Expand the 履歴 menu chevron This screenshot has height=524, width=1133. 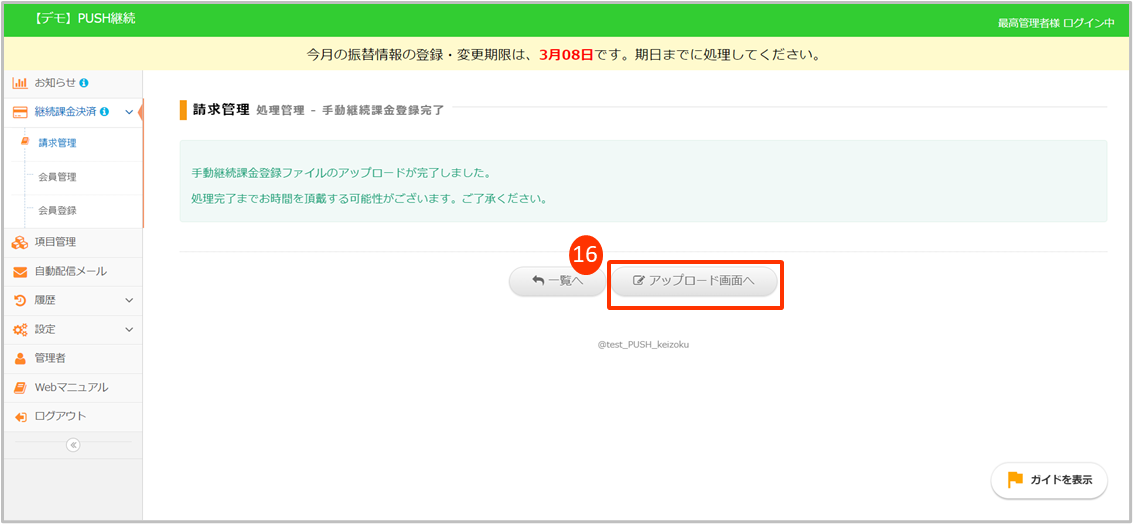tap(129, 300)
